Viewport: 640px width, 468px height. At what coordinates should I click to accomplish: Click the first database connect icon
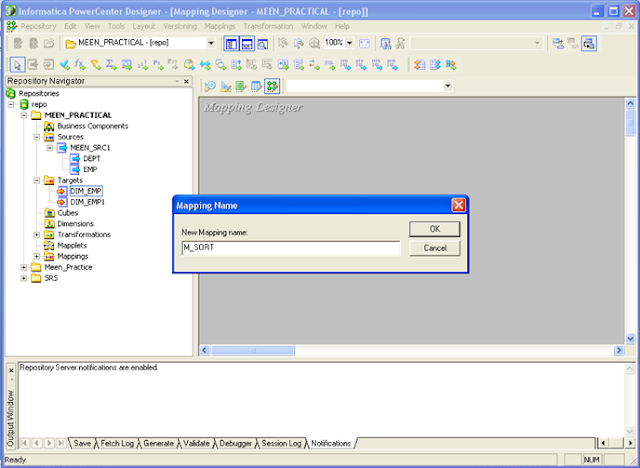pos(18,43)
